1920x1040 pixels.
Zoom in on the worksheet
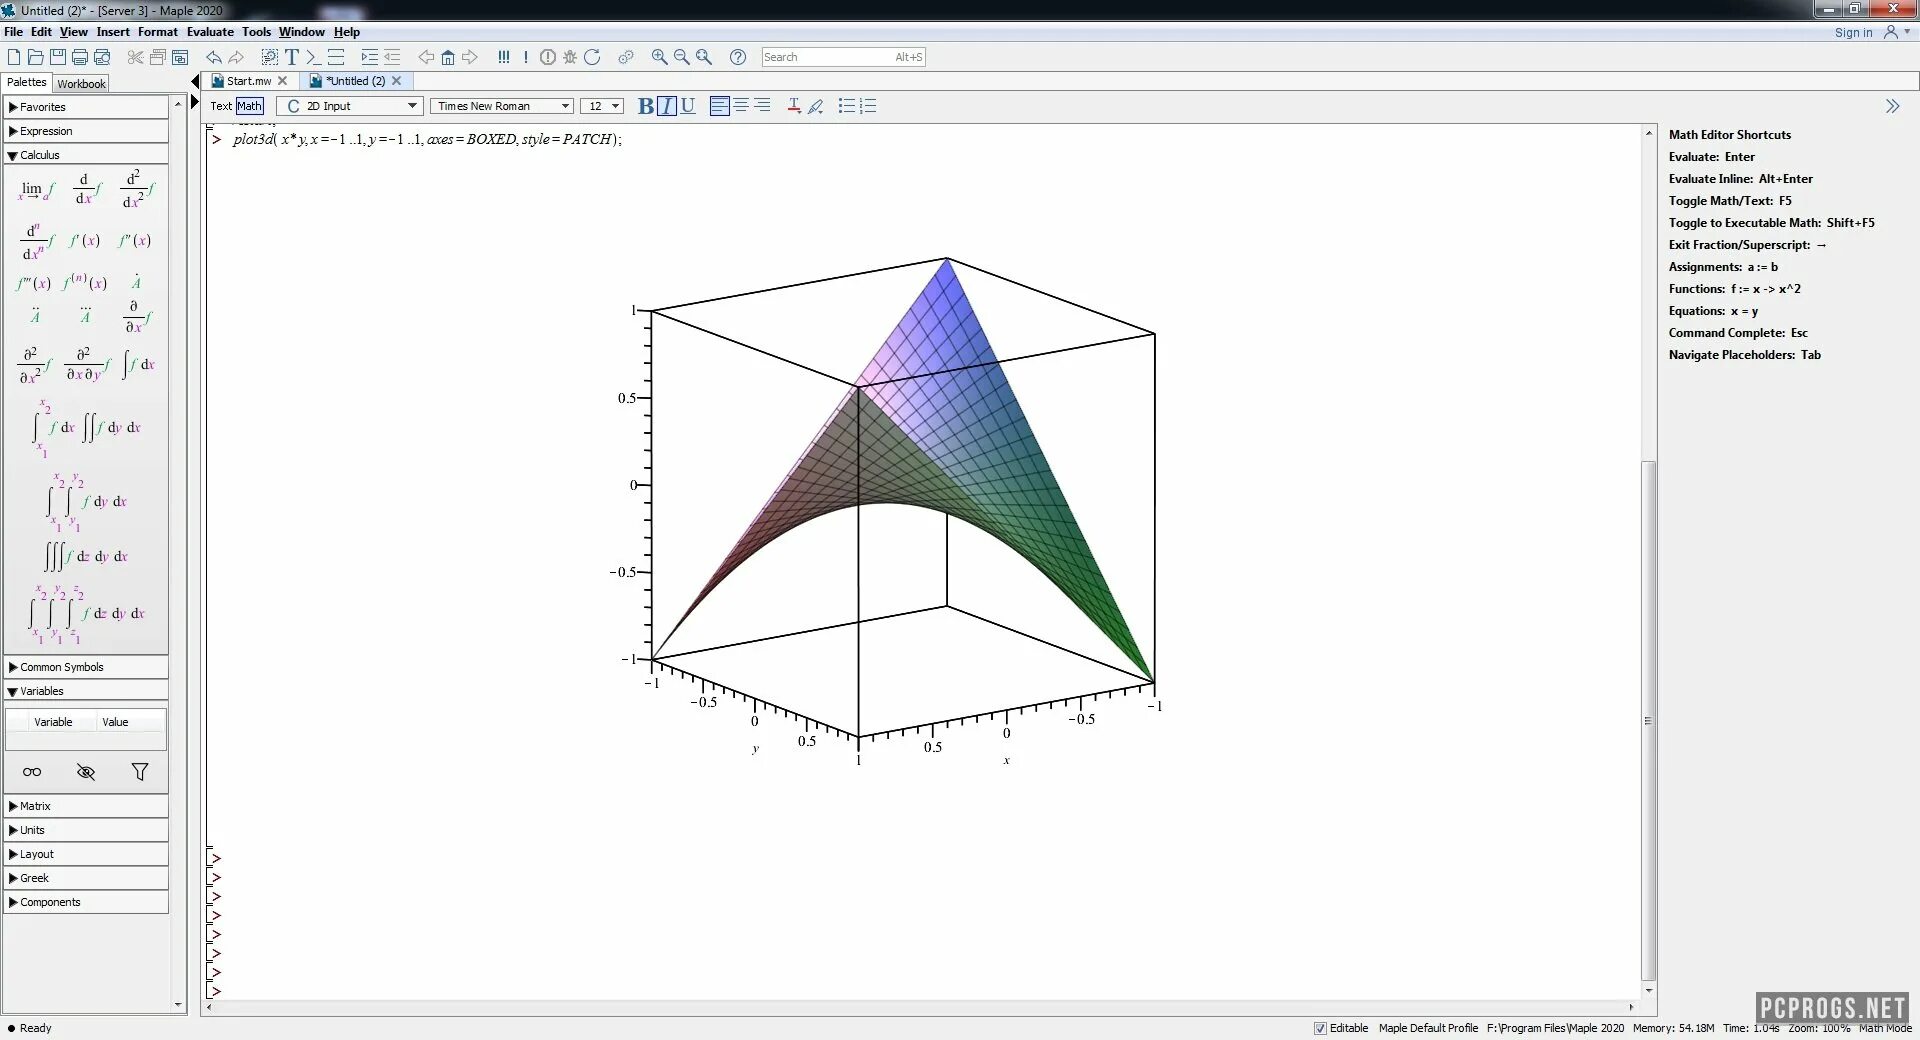tap(660, 57)
